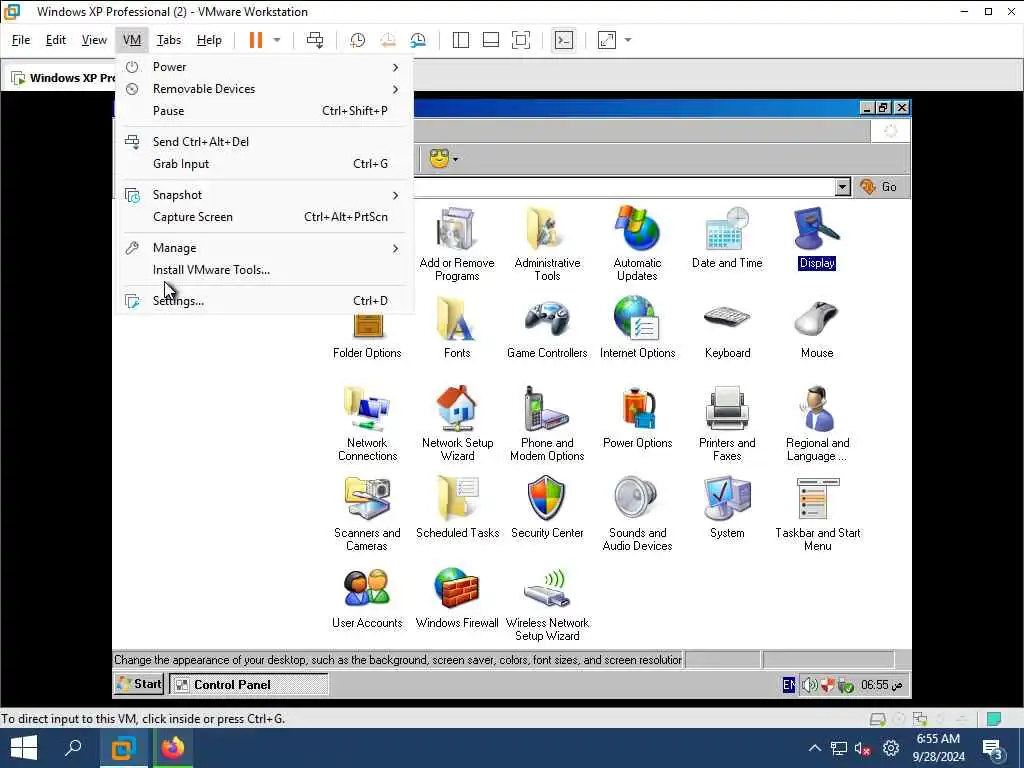Open Security Center icon
Viewport: 1024px width, 768px height.
coord(547,508)
